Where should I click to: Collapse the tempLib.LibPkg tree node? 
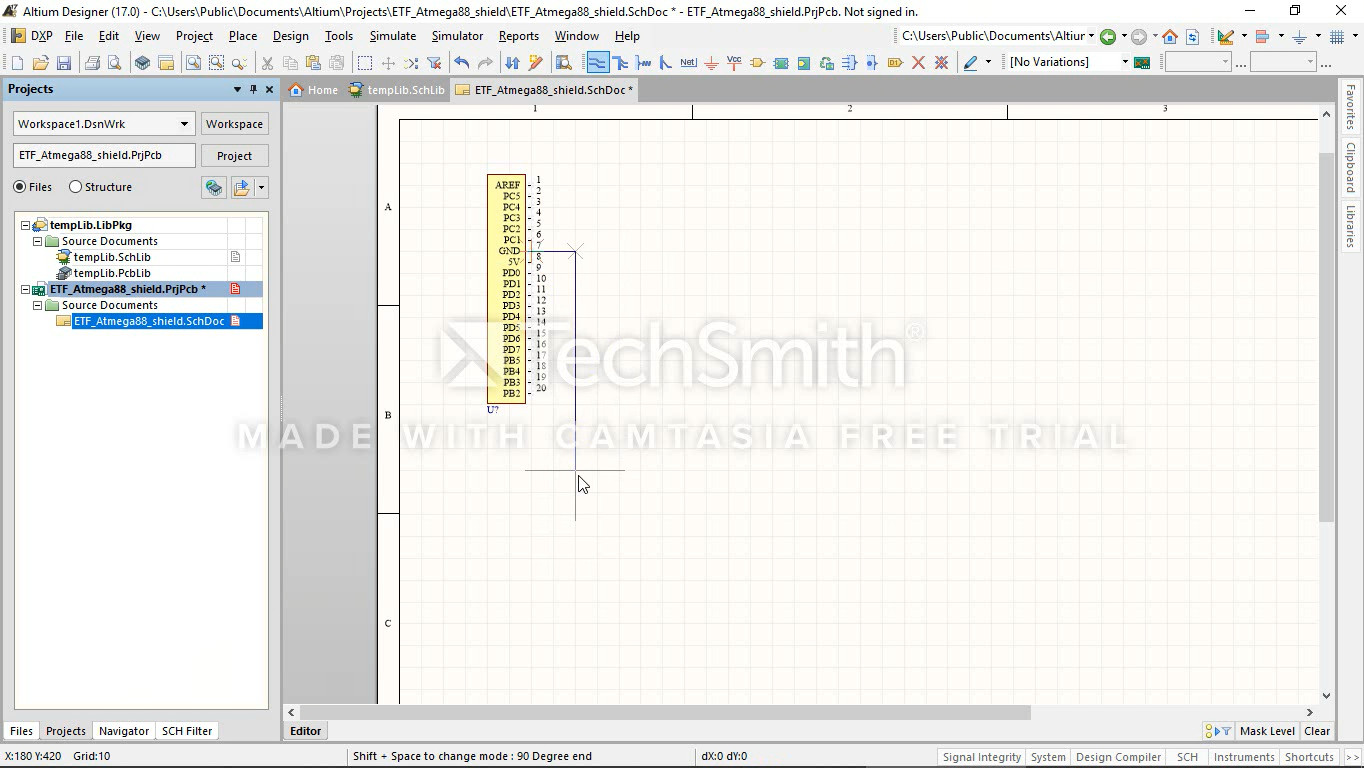26,226
